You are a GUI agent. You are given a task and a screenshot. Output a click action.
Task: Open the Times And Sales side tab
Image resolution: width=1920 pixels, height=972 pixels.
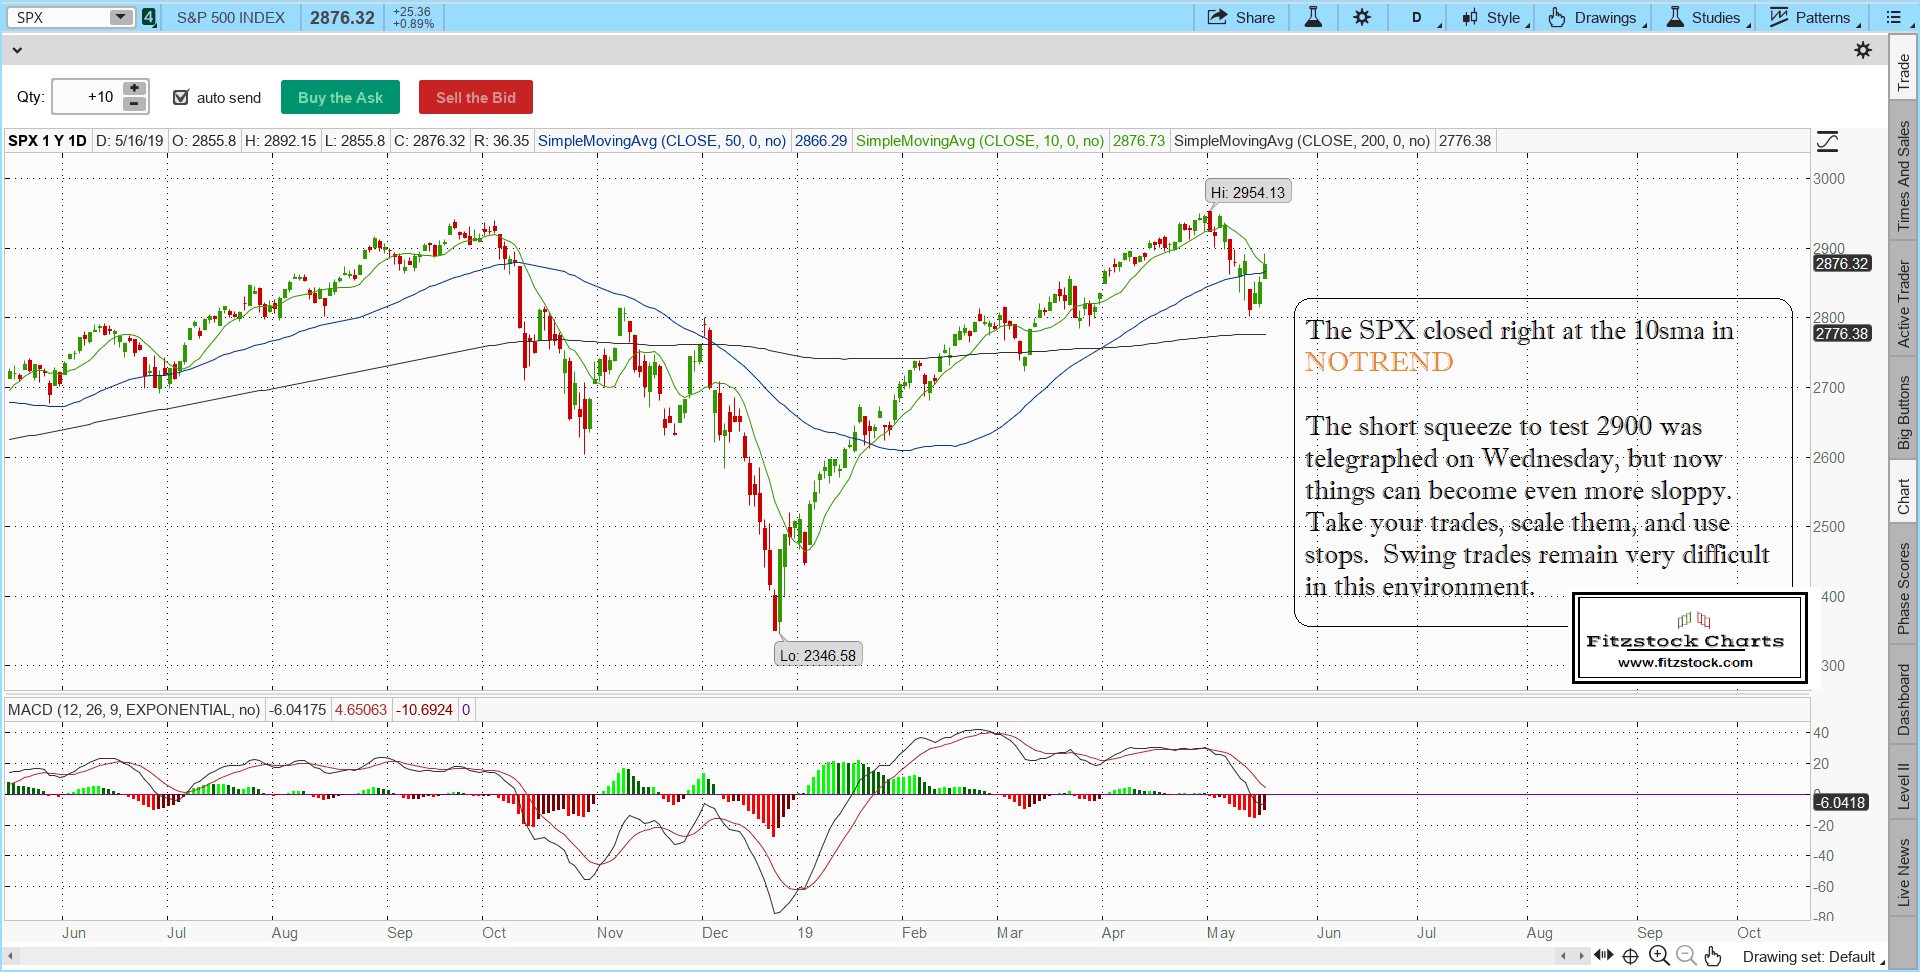tap(1904, 176)
